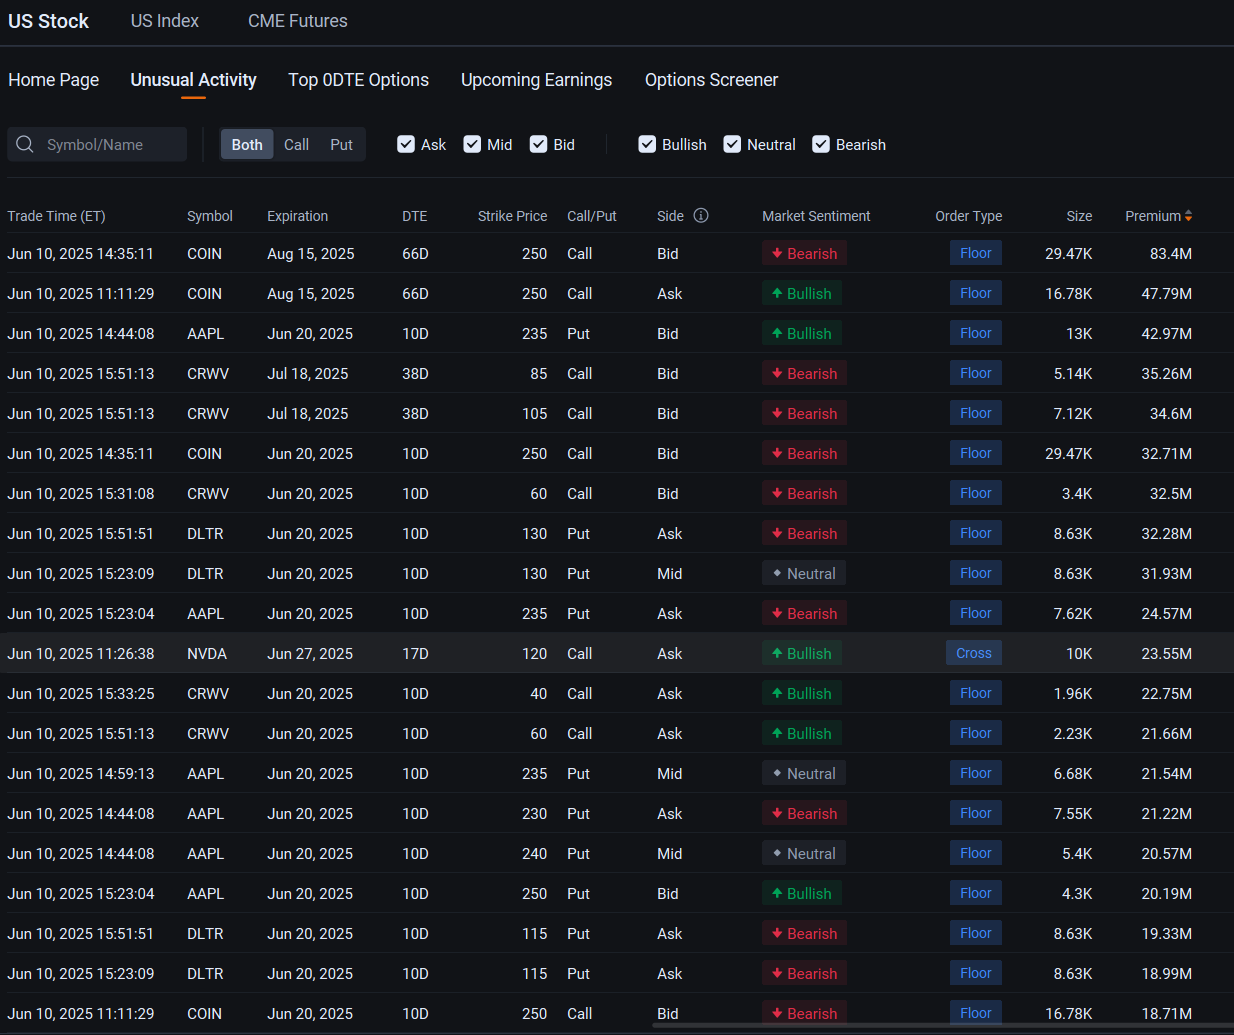Open the Side column info icon

(701, 215)
